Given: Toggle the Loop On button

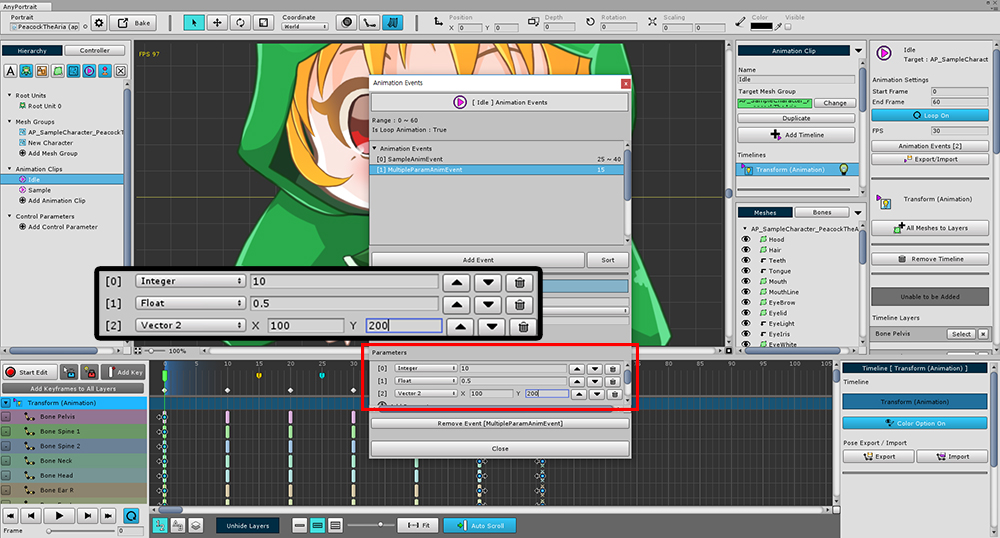Looking at the screenshot, I should [x=930, y=115].
